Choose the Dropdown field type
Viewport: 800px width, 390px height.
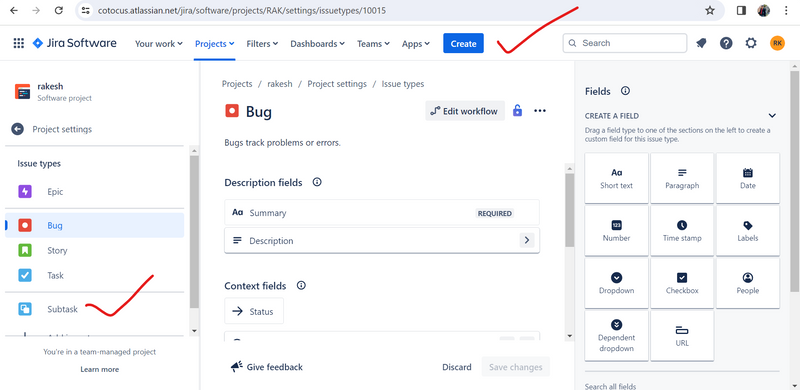pyautogui.click(x=616, y=283)
